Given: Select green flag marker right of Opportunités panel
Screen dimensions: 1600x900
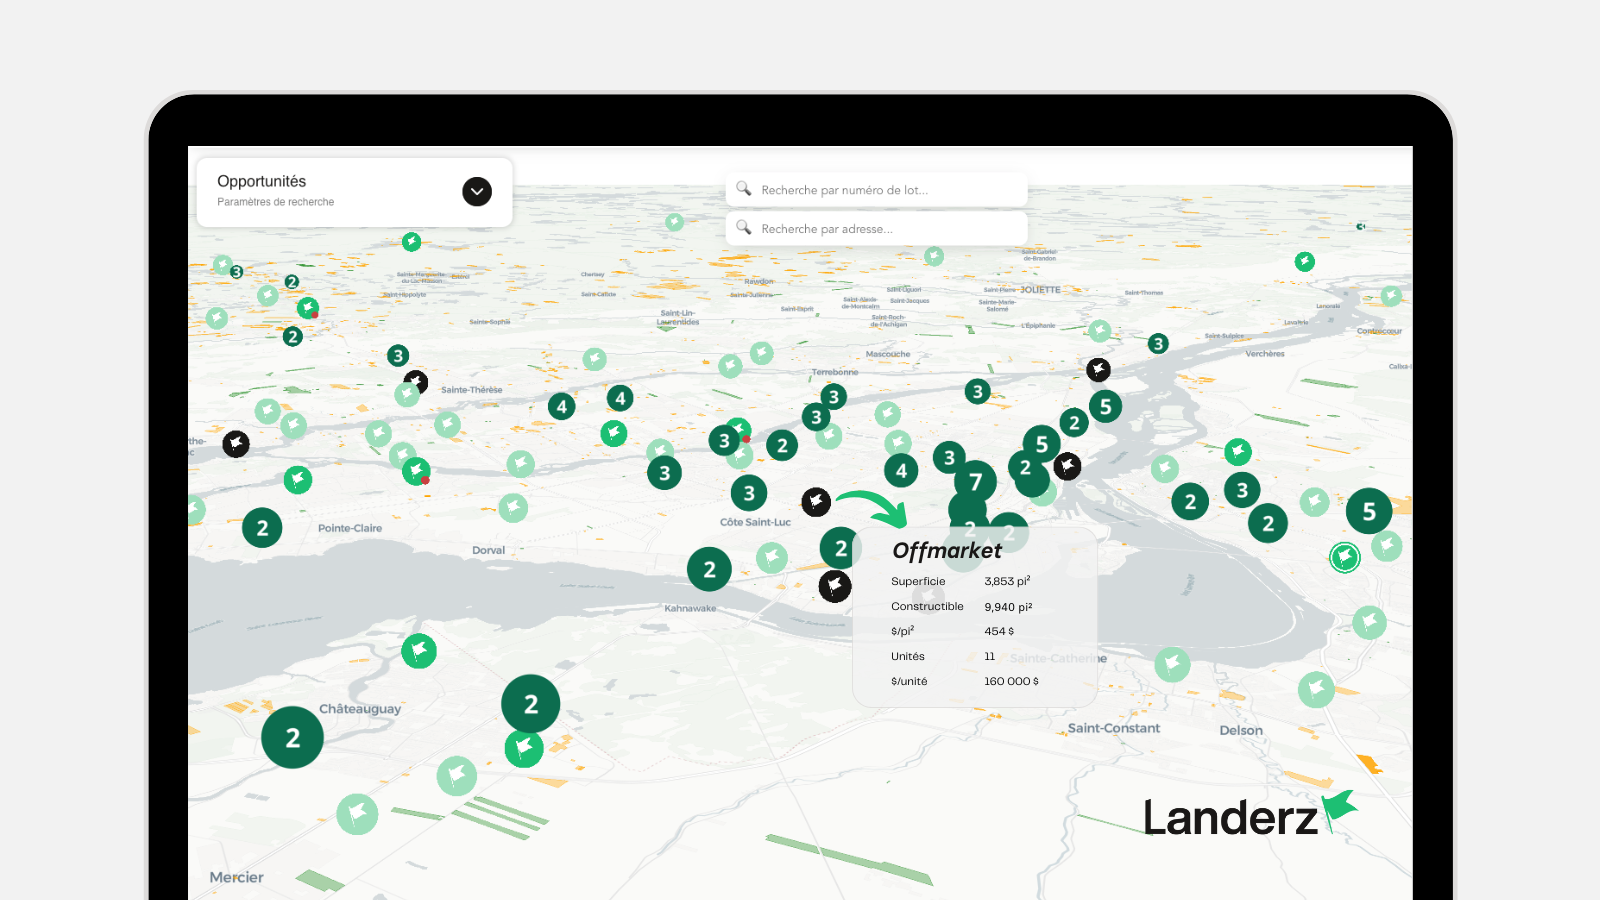Looking at the screenshot, I should click(411, 241).
